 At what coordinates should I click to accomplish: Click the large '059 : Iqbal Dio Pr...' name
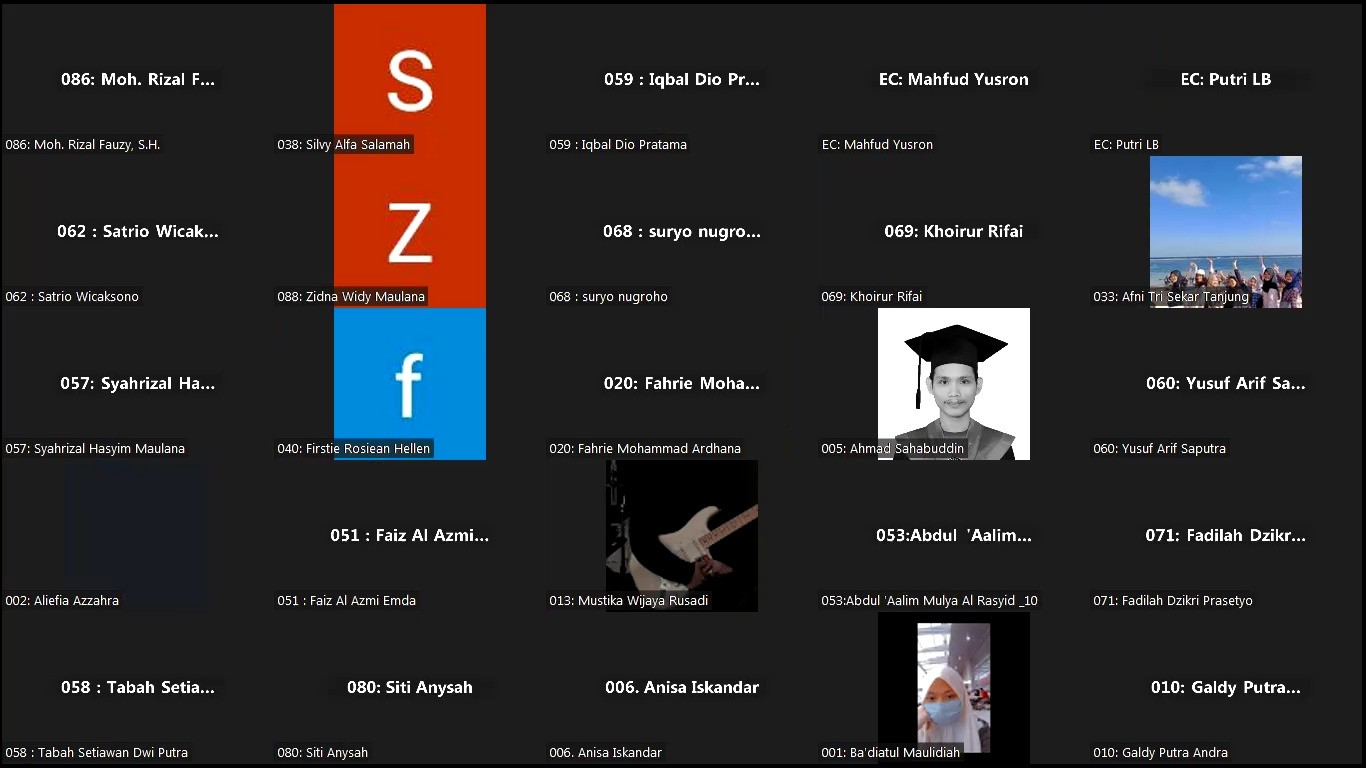681,80
